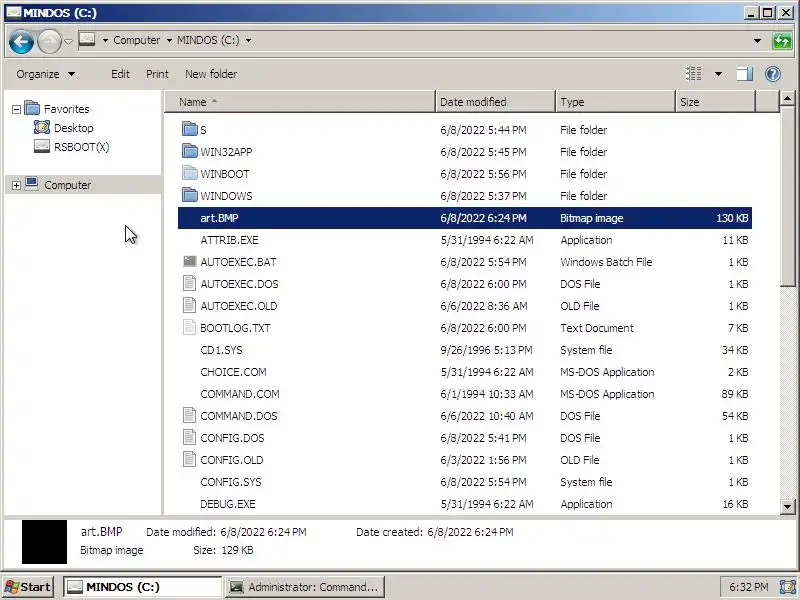The width and height of the screenshot is (800, 600).
Task: Sort by the Type column header
Action: pyautogui.click(x=615, y=102)
